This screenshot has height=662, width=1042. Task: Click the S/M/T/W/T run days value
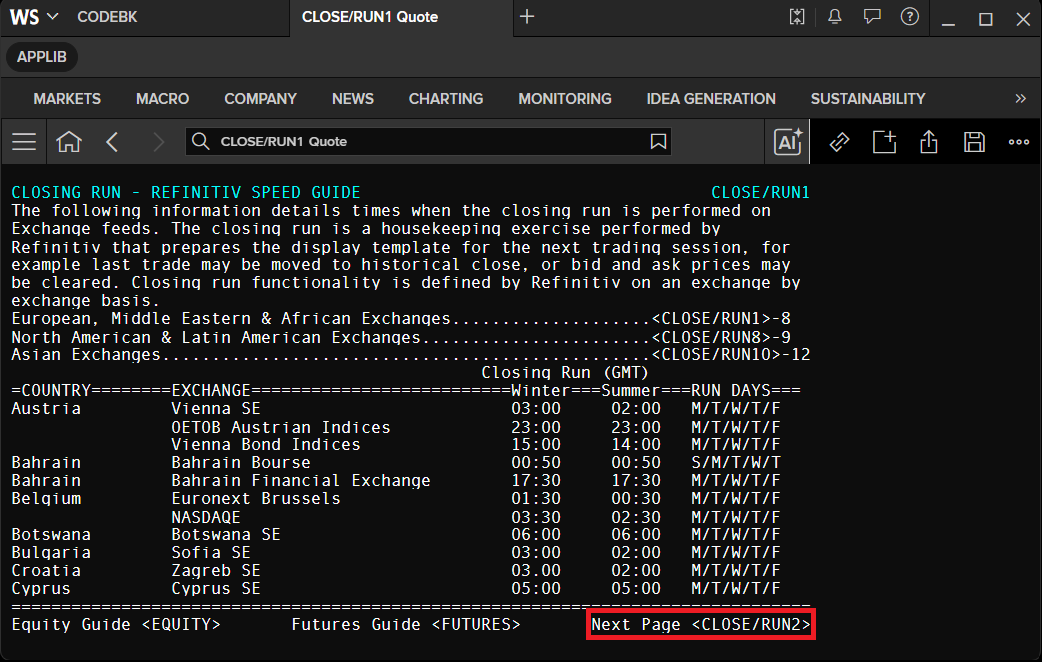[736, 463]
